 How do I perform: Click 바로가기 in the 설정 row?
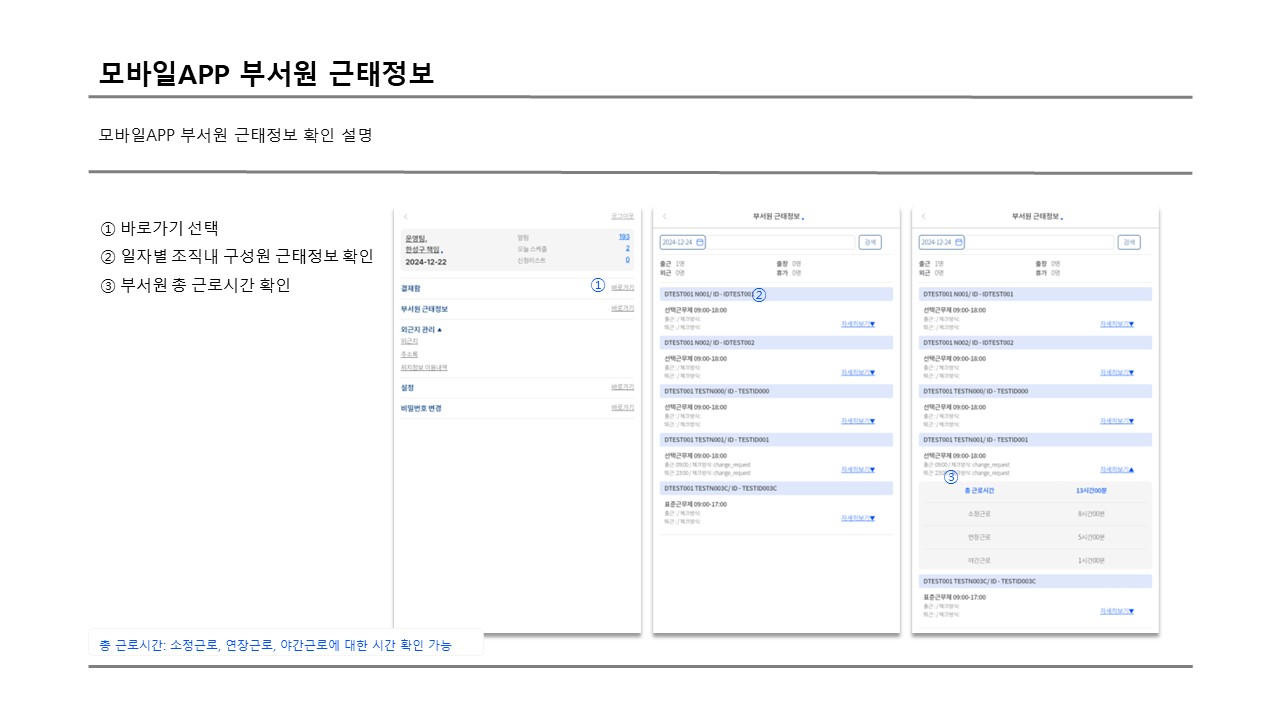[x=622, y=387]
